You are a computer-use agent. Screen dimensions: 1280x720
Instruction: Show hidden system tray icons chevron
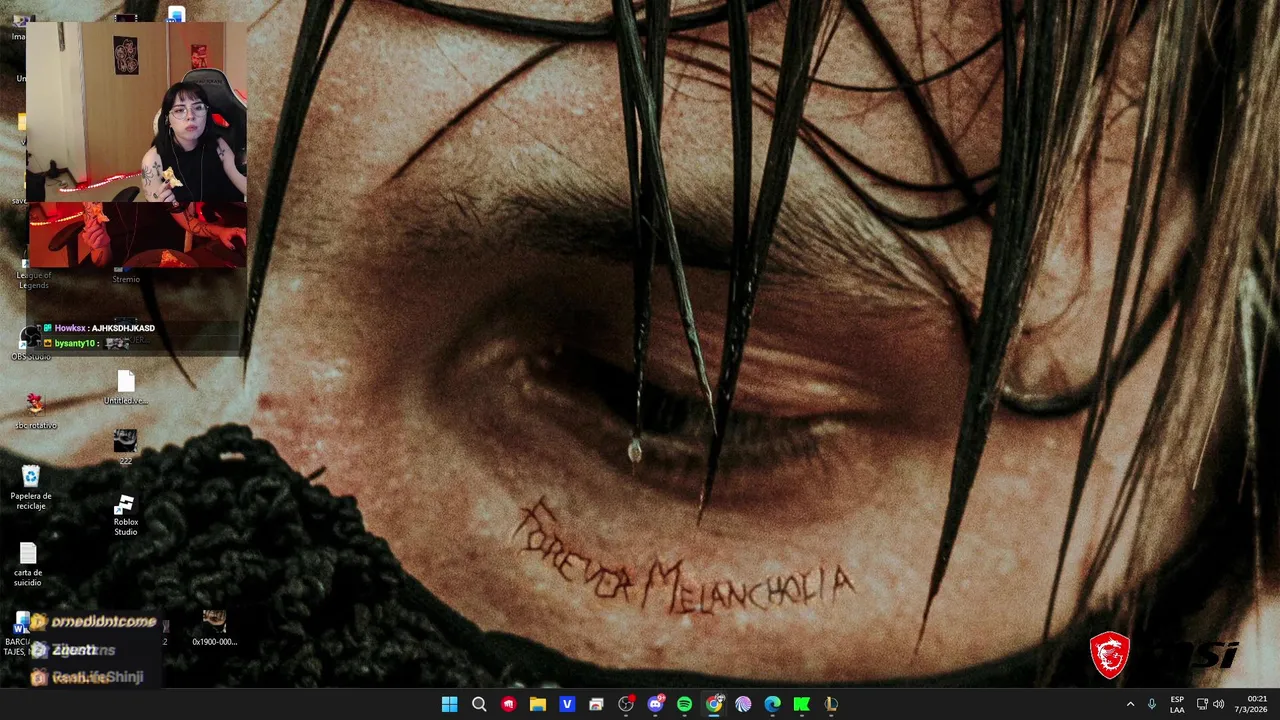[1130, 704]
